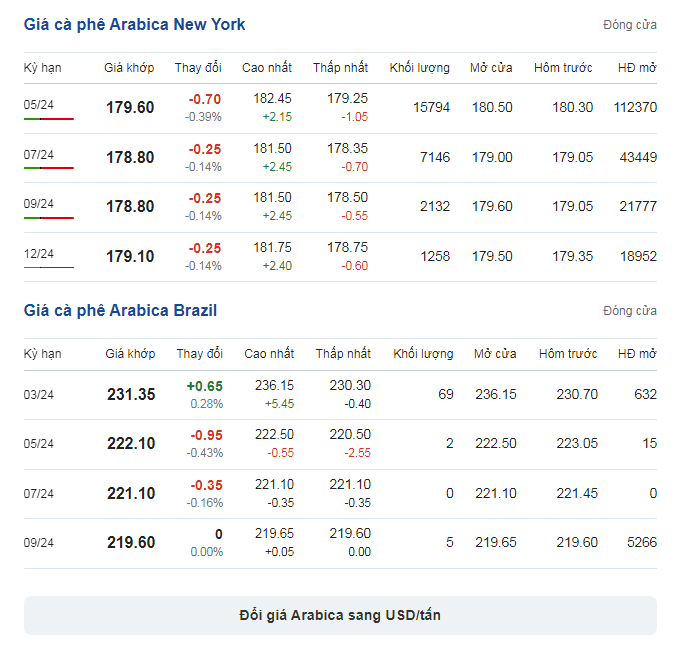This screenshot has height=646, width=682.
Task: Select the 12/24 New York contract term
Action: click(x=39, y=254)
